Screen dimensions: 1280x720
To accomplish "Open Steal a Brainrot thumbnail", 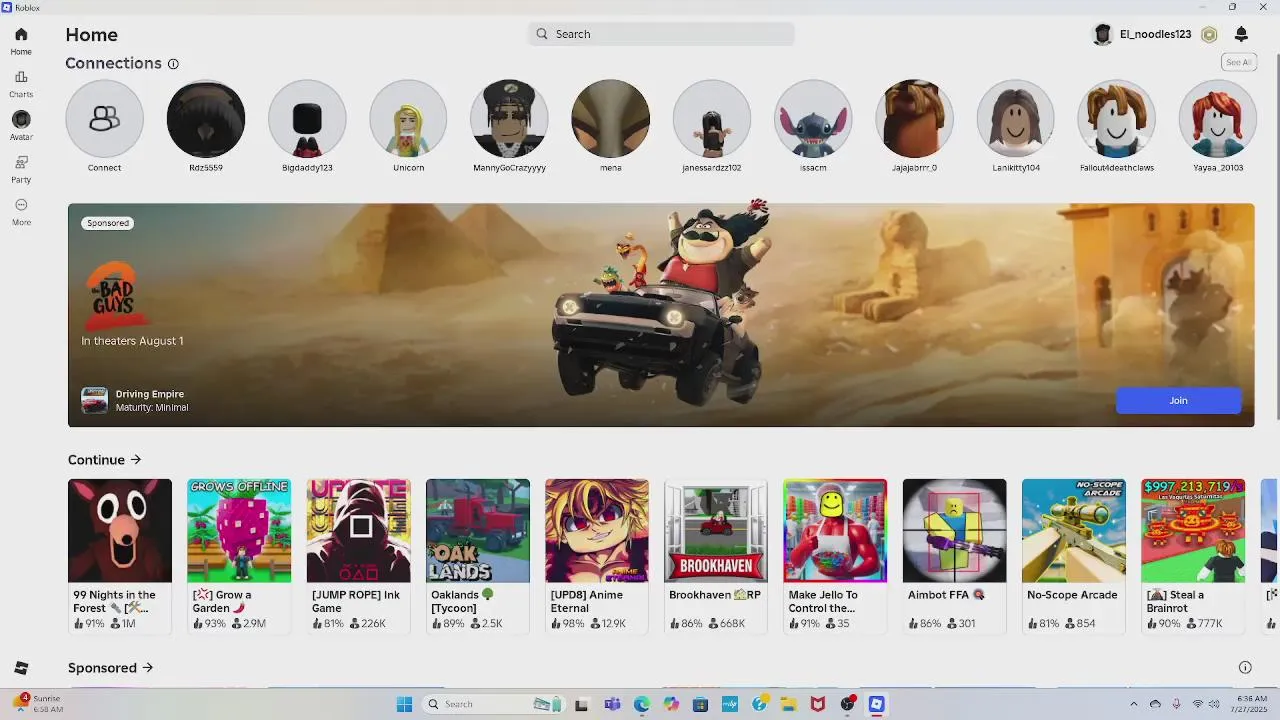I will point(1193,530).
